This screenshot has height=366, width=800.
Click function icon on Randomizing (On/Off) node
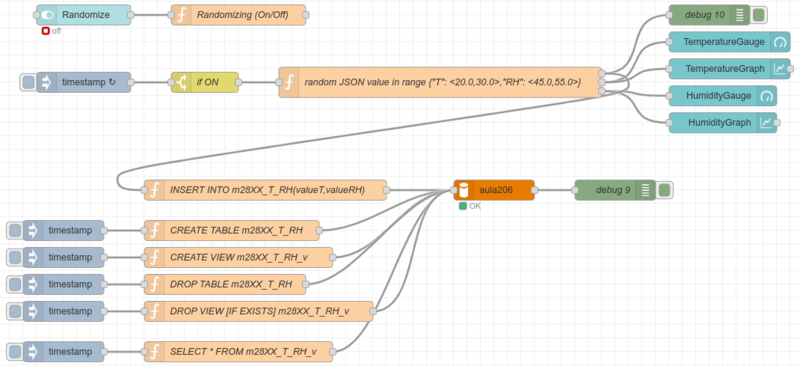point(181,15)
